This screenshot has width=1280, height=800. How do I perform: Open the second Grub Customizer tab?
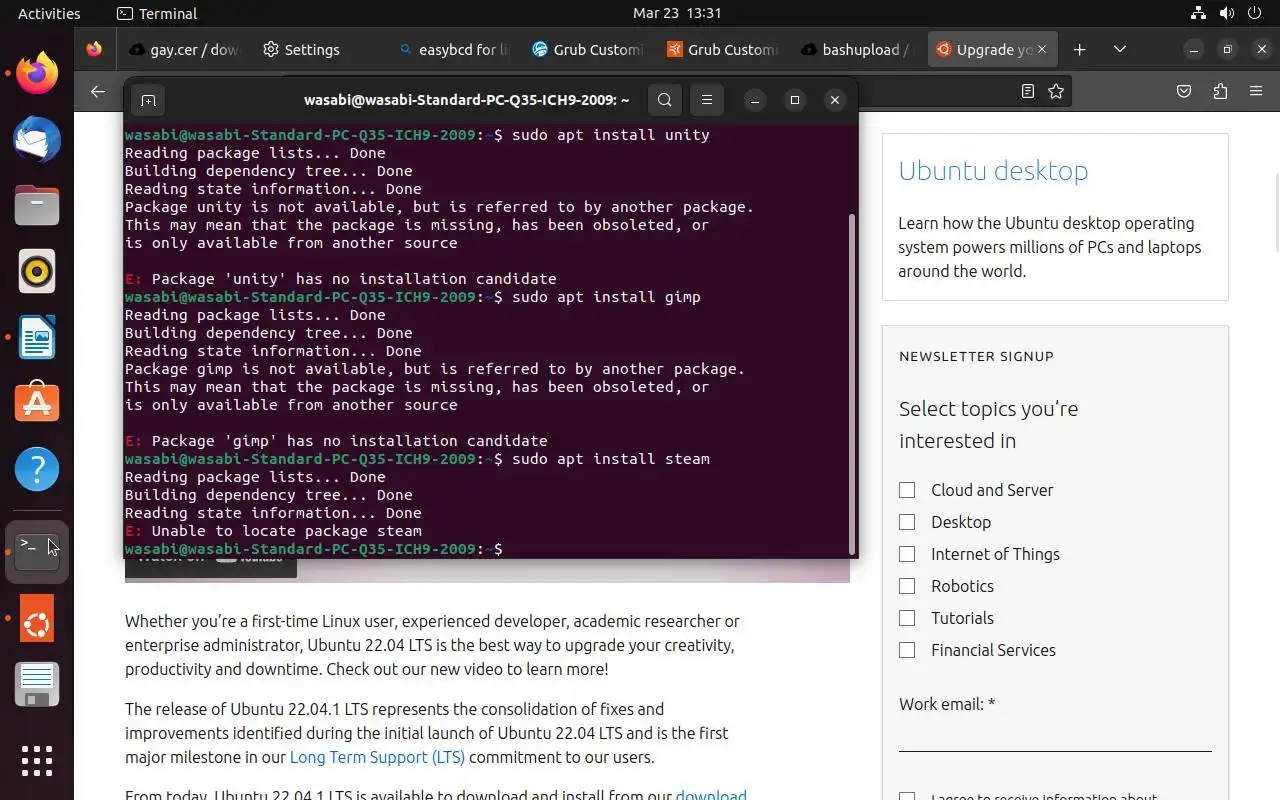coord(720,49)
